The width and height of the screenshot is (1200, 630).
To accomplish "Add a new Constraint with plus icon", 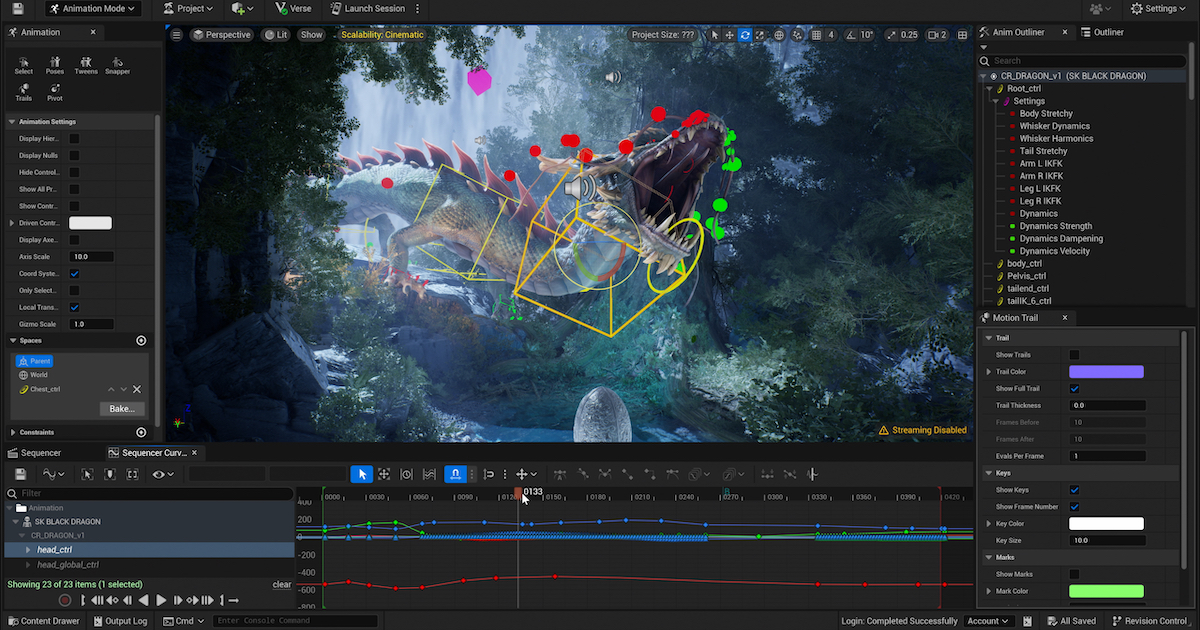I will [x=141, y=433].
